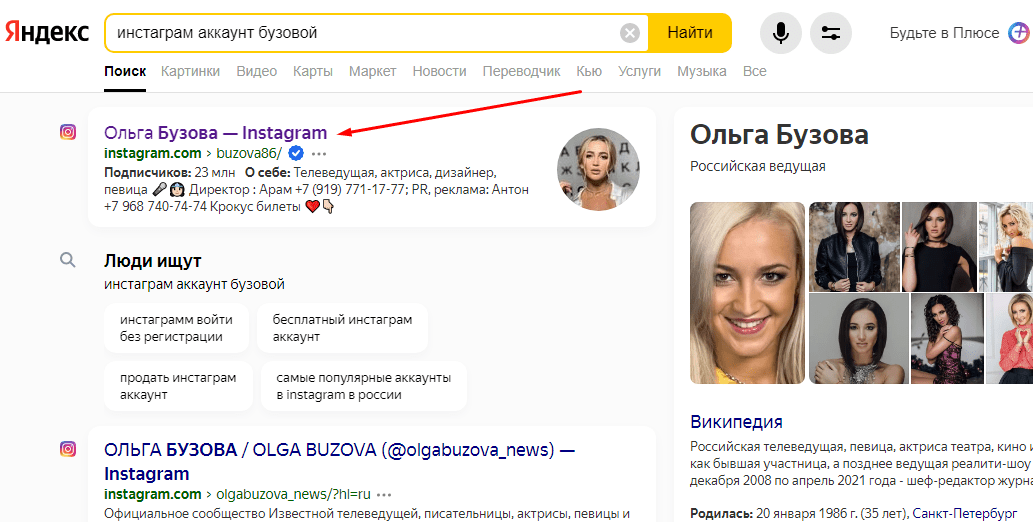Click the Российская ведущая subtitle
Image resolution: width=1033 pixels, height=522 pixels.
(758, 166)
